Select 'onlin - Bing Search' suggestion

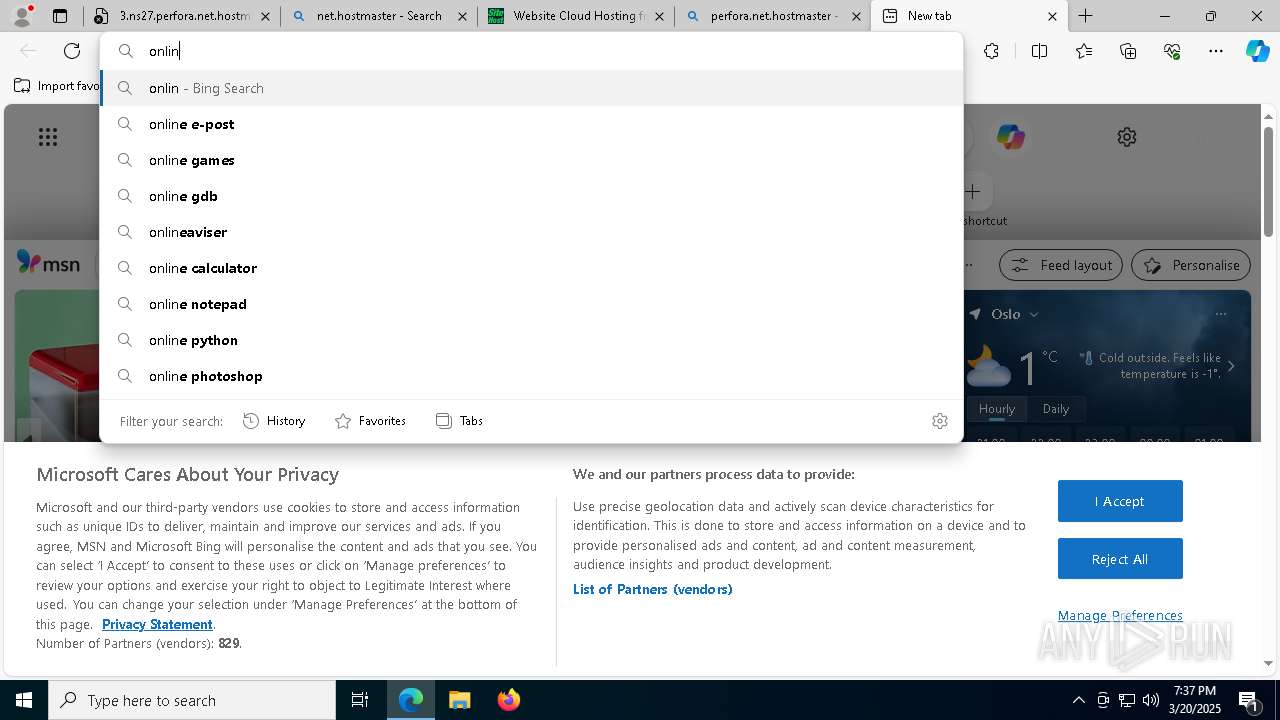(x=532, y=88)
